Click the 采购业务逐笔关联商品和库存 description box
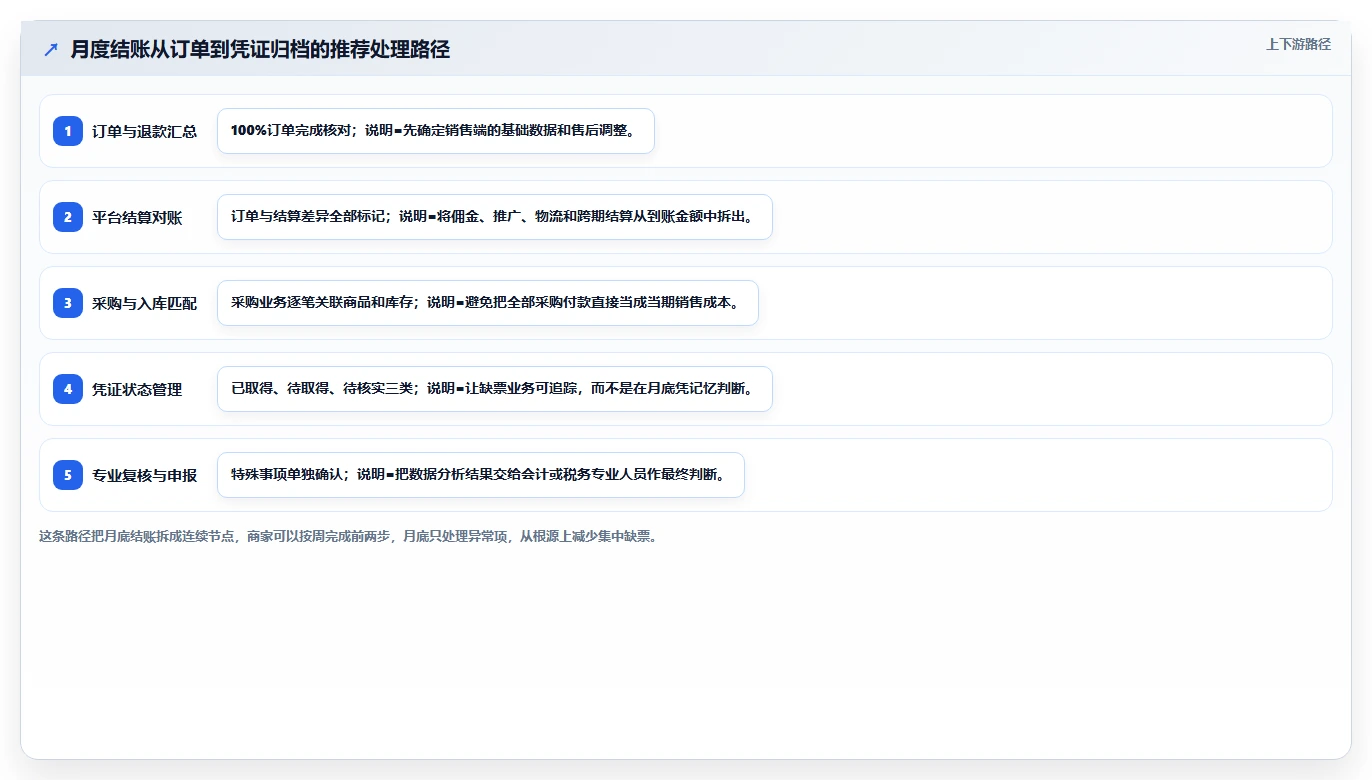This screenshot has height=780, width=1372. pyautogui.click(x=488, y=303)
